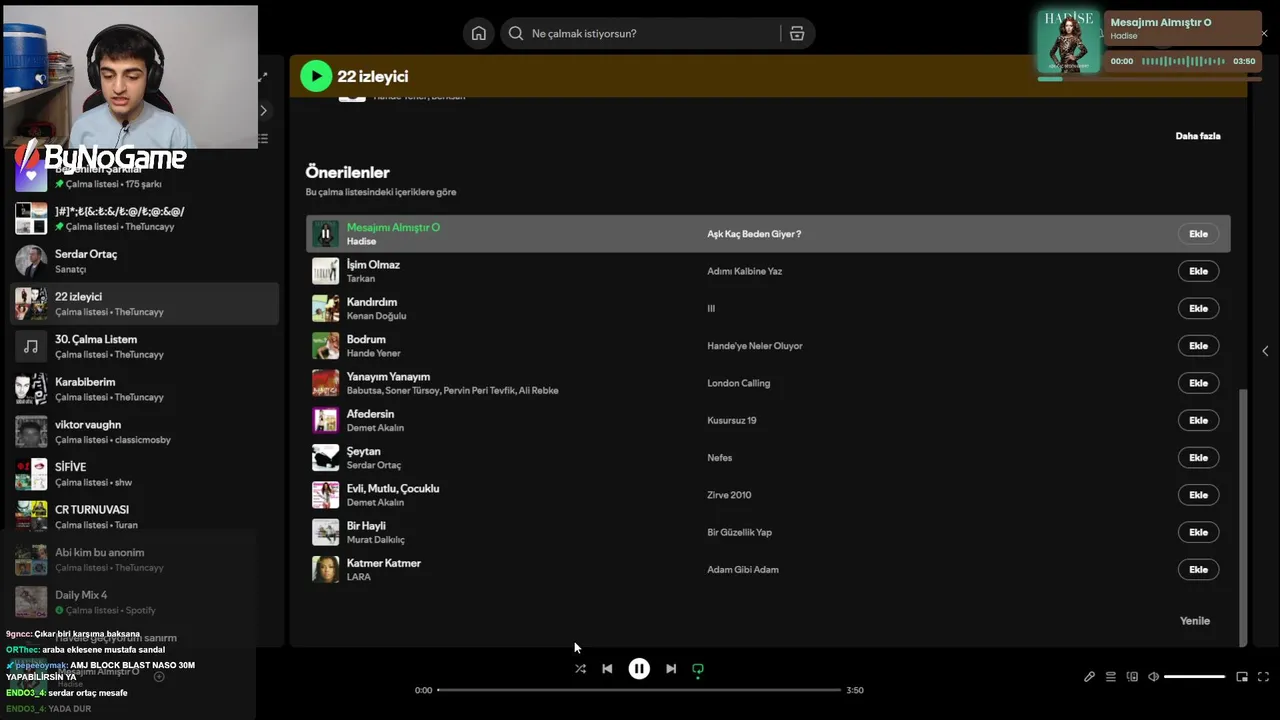Open artist link Kenan Doğulu
1280x720 pixels.
[376, 316]
